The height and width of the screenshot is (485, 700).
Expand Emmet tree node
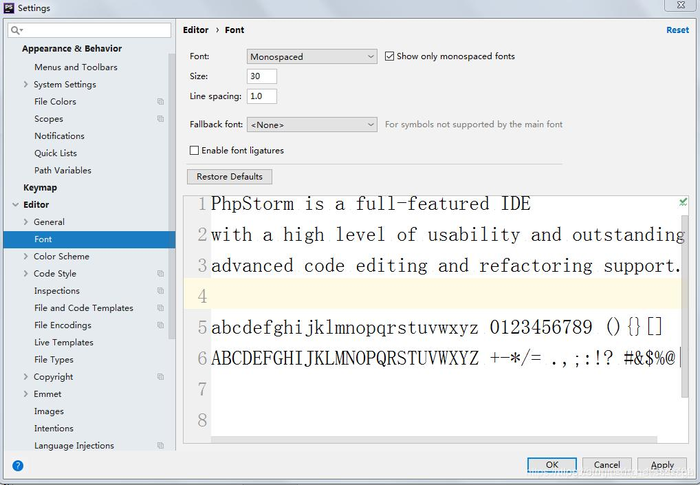(25, 394)
